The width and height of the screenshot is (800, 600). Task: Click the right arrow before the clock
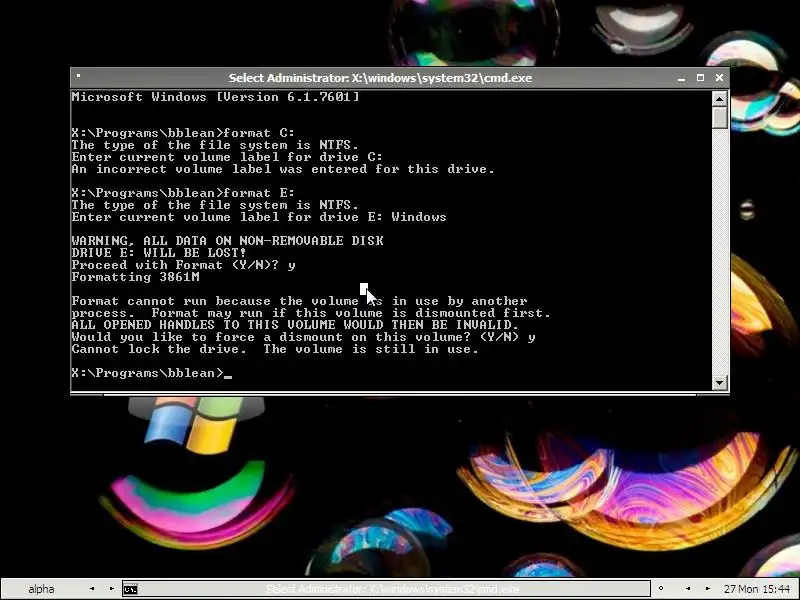pos(707,589)
